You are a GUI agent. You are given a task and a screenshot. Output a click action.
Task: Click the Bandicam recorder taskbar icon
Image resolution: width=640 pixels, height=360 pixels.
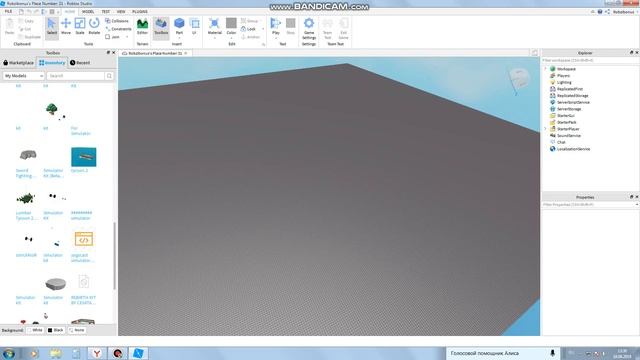[x=118, y=353]
